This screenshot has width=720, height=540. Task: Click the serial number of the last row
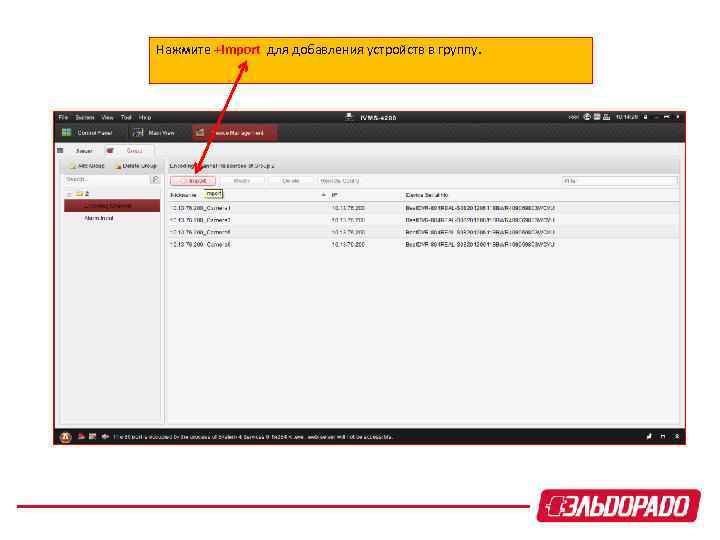480,245
